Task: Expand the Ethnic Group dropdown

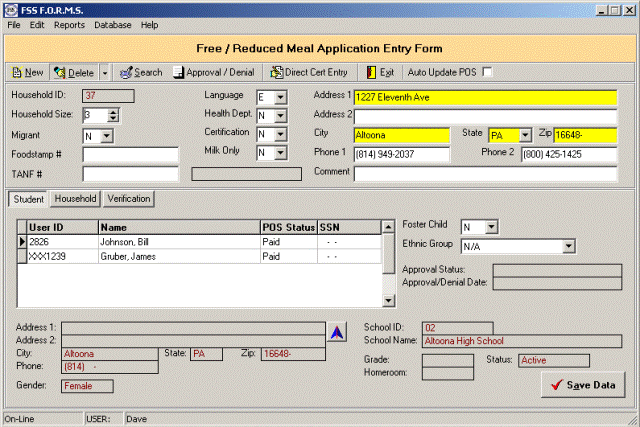Action: (569, 246)
